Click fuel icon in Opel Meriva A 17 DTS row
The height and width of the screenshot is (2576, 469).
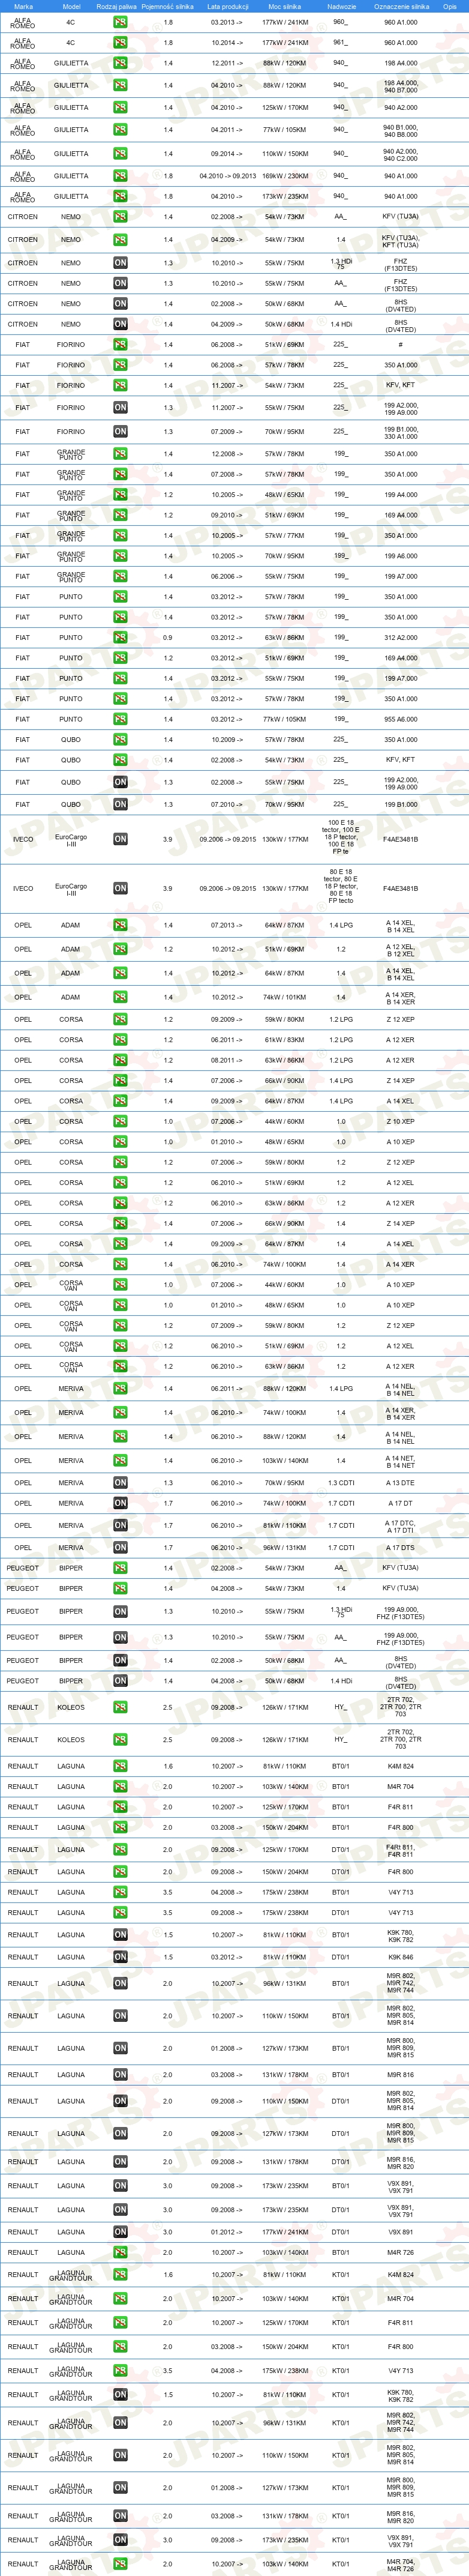[x=120, y=1548]
